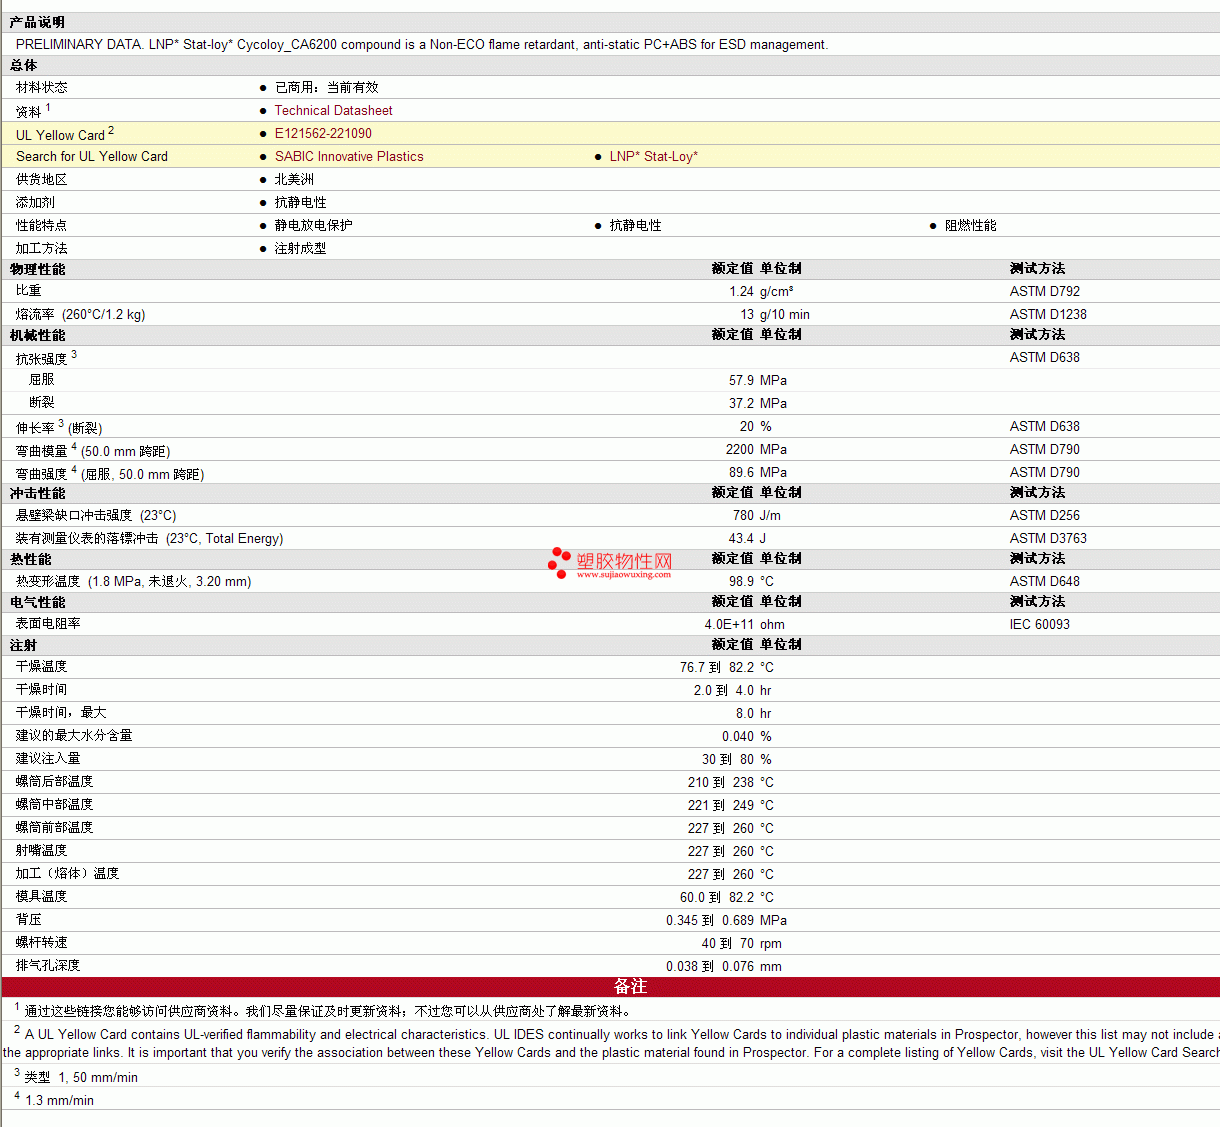The width and height of the screenshot is (1220, 1127).
Task: Select the '注射成型' processing method entry
Action: [x=300, y=248]
